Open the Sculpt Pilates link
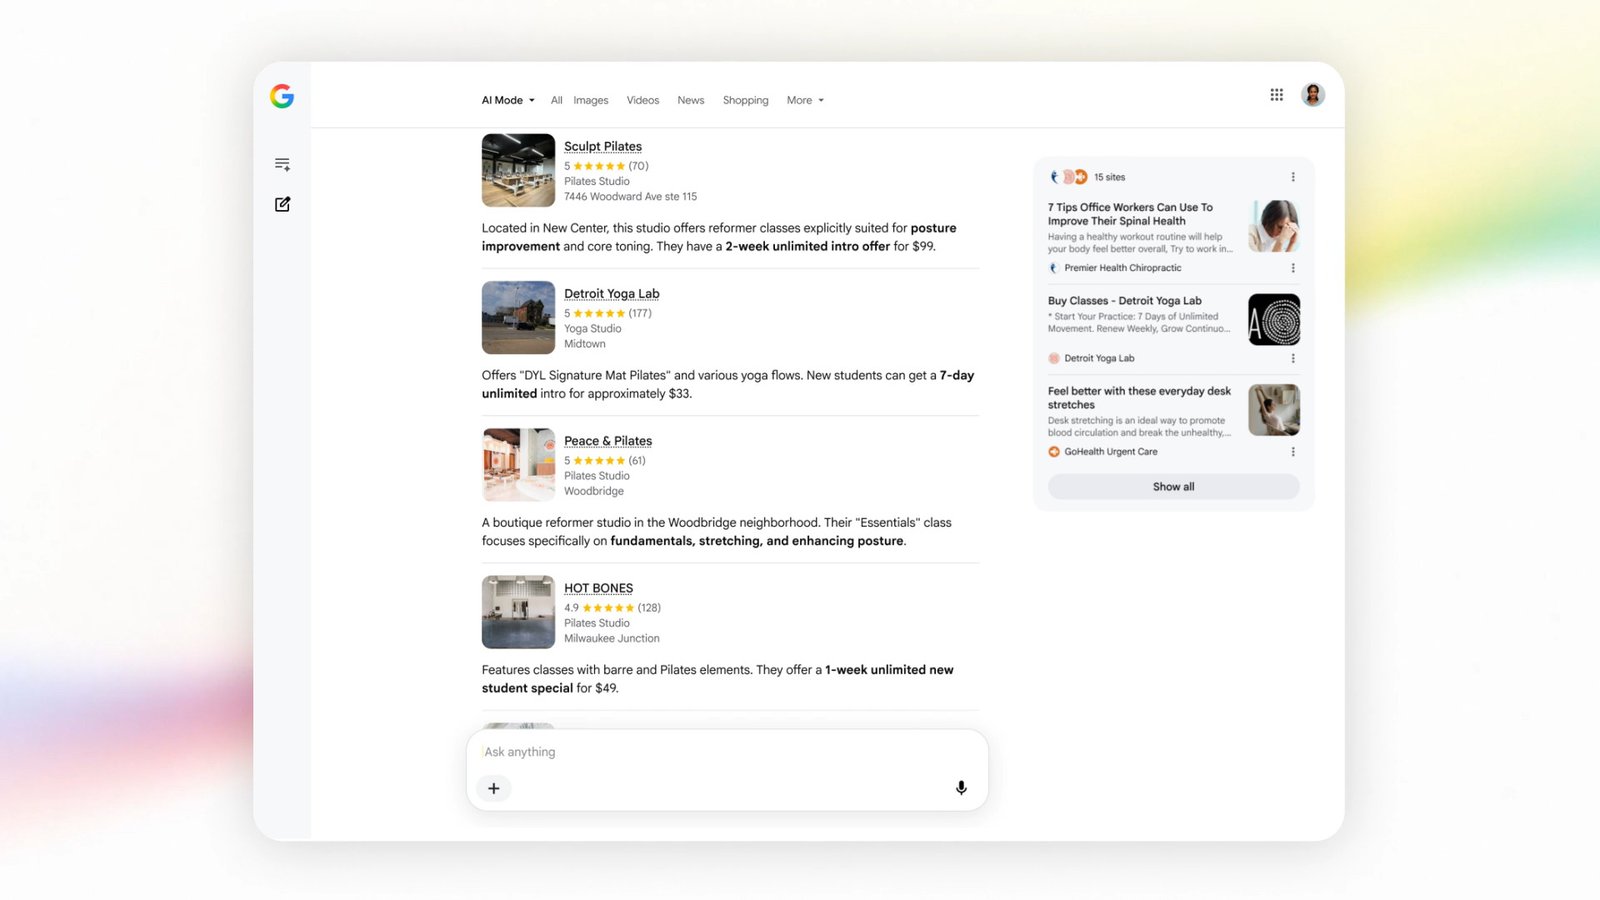This screenshot has width=1600, height=900. (603, 146)
